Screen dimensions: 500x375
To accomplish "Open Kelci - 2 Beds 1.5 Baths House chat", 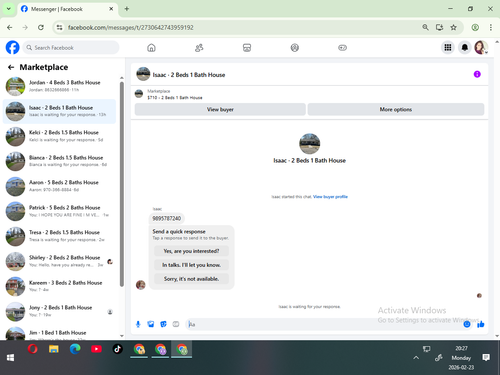I will coord(59,136).
